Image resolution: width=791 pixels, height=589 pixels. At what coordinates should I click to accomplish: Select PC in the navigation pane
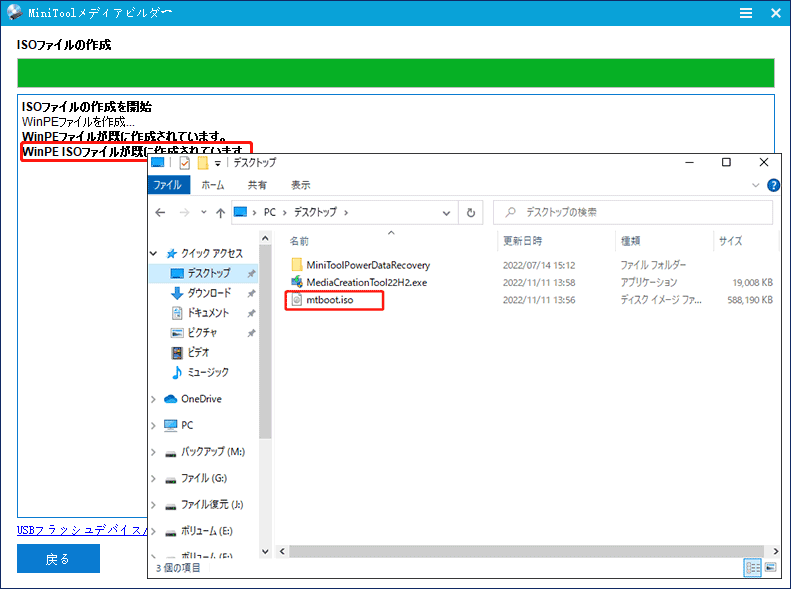187,426
